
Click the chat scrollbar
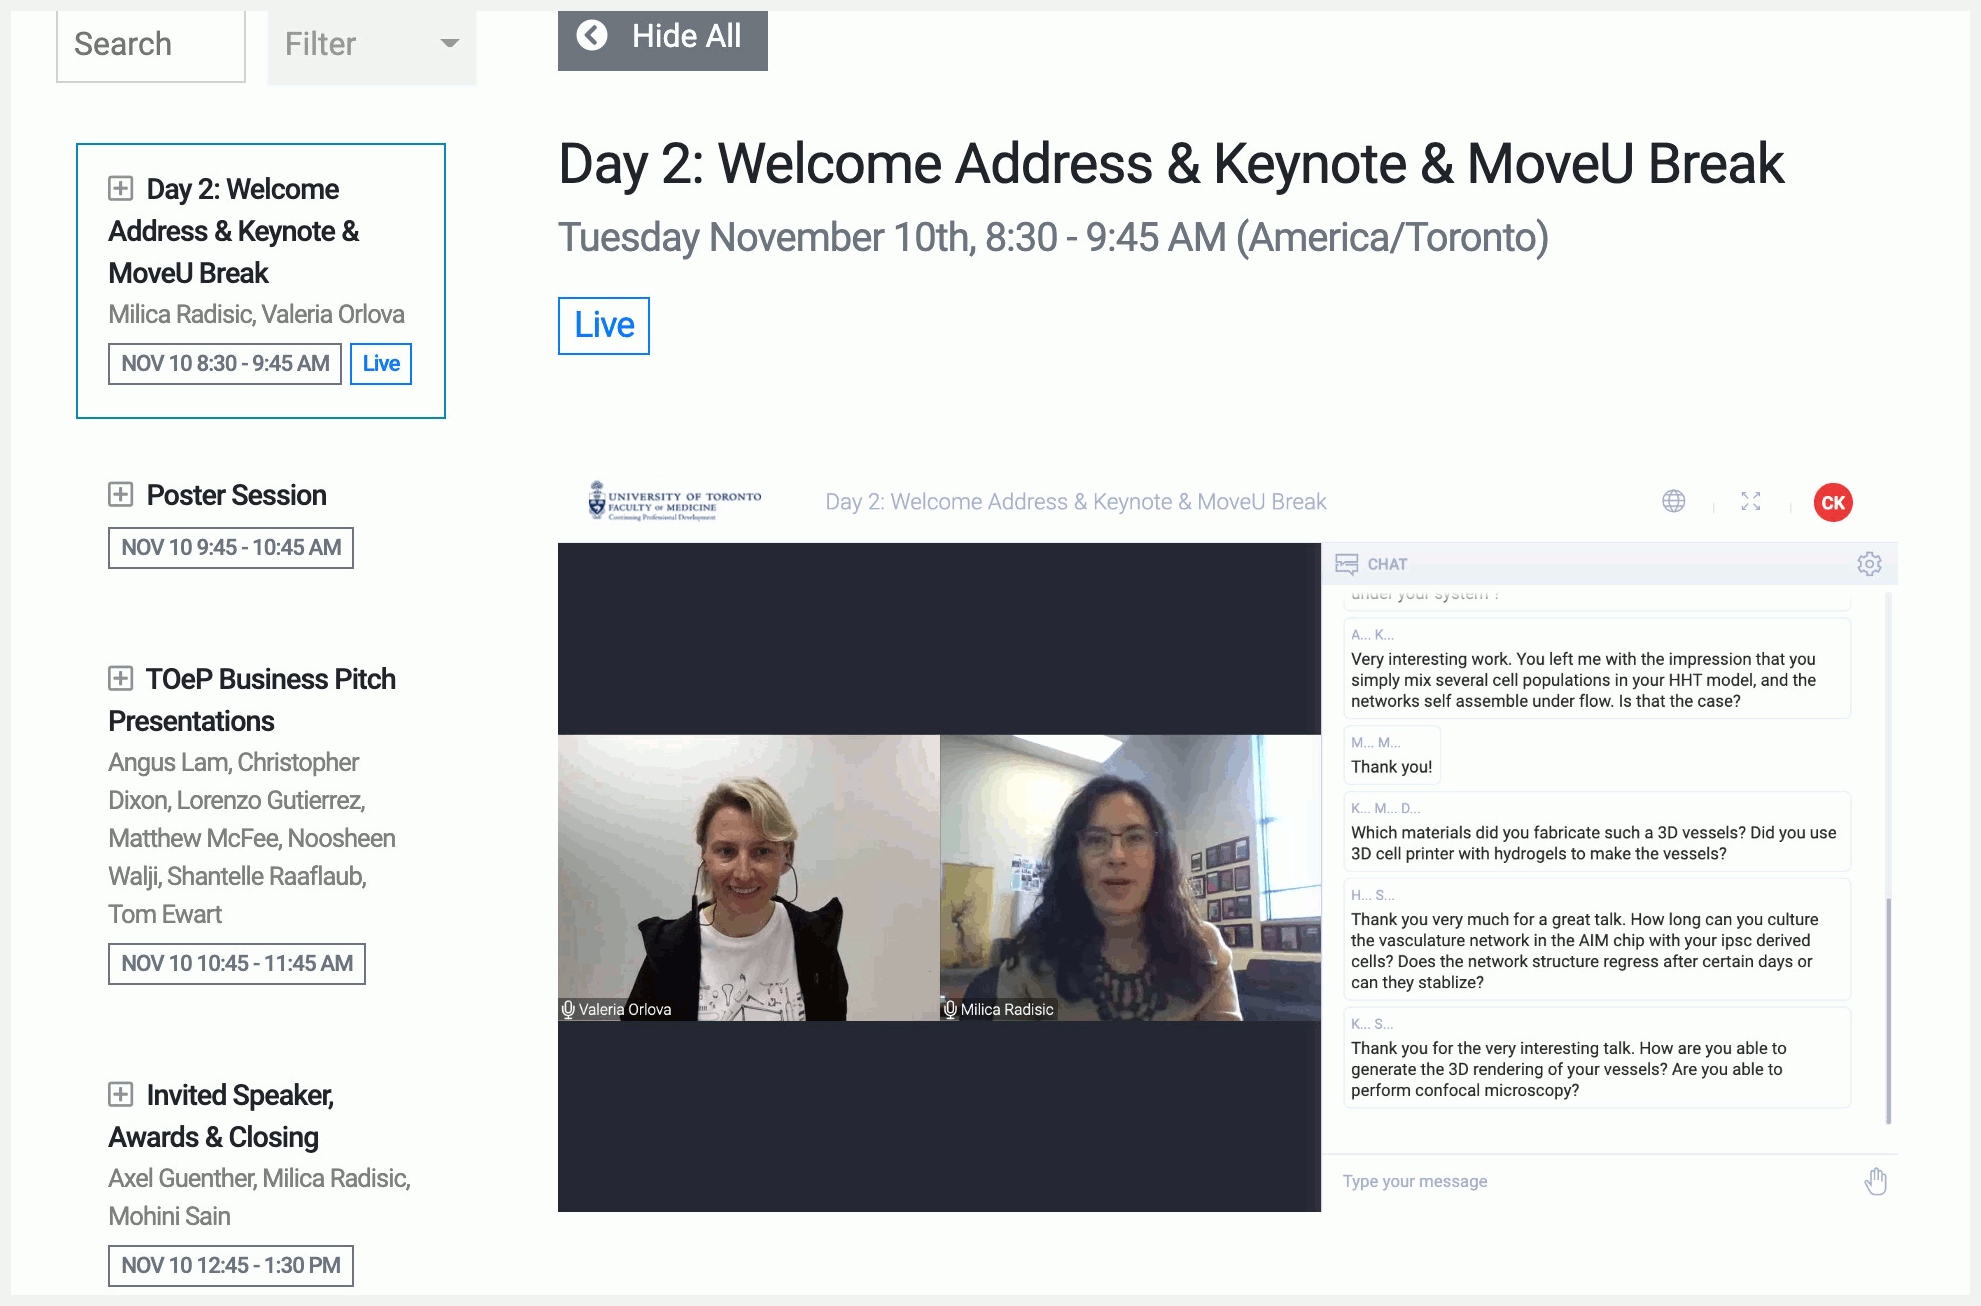click(x=1888, y=1010)
